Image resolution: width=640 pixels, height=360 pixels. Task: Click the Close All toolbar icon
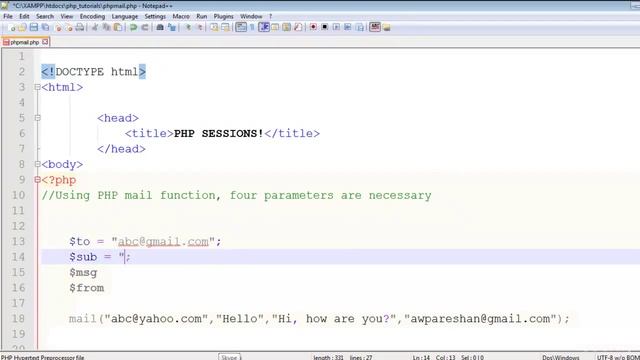coord(69,27)
